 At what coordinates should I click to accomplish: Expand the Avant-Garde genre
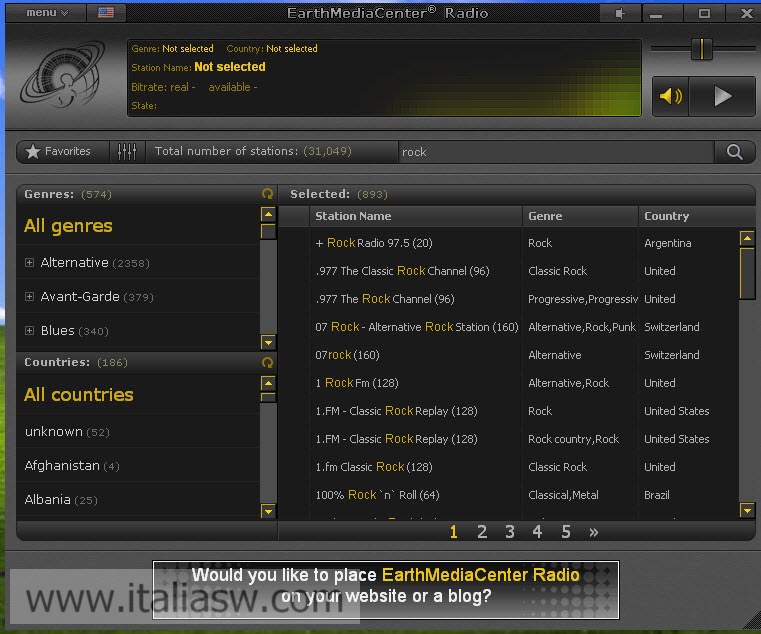coord(30,297)
